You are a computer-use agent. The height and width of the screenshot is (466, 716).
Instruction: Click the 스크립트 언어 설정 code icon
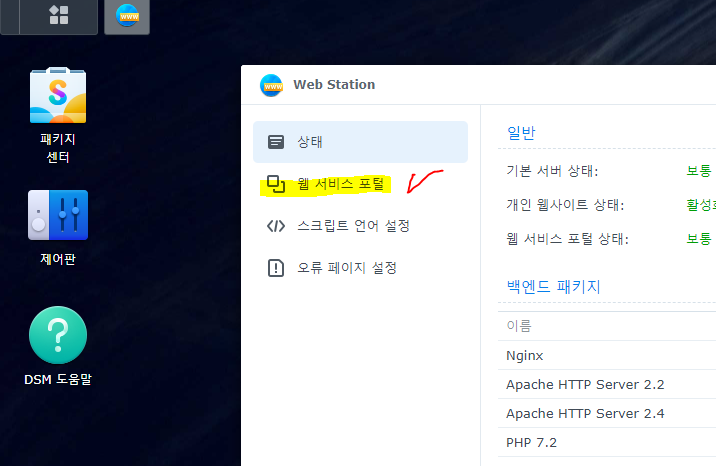click(x=276, y=226)
